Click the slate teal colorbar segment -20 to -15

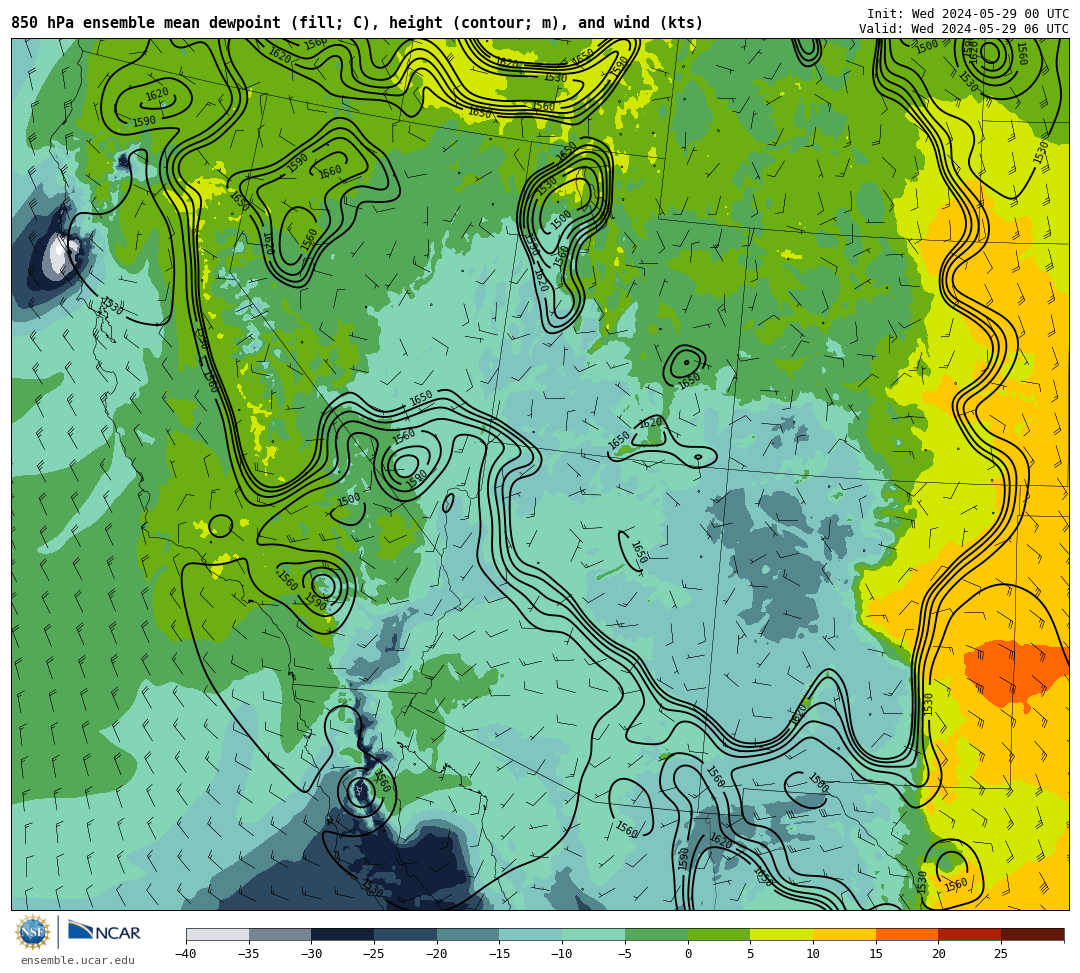[468, 934]
